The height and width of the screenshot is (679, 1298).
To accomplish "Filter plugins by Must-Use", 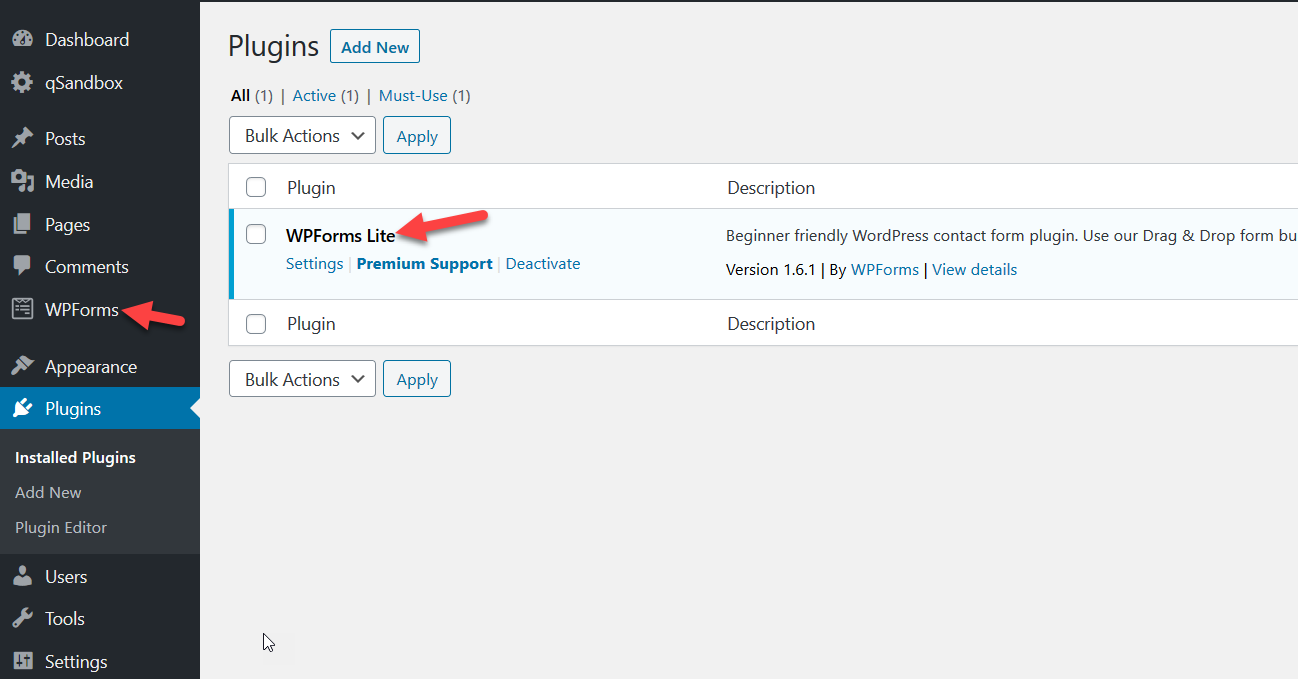I will click(413, 96).
